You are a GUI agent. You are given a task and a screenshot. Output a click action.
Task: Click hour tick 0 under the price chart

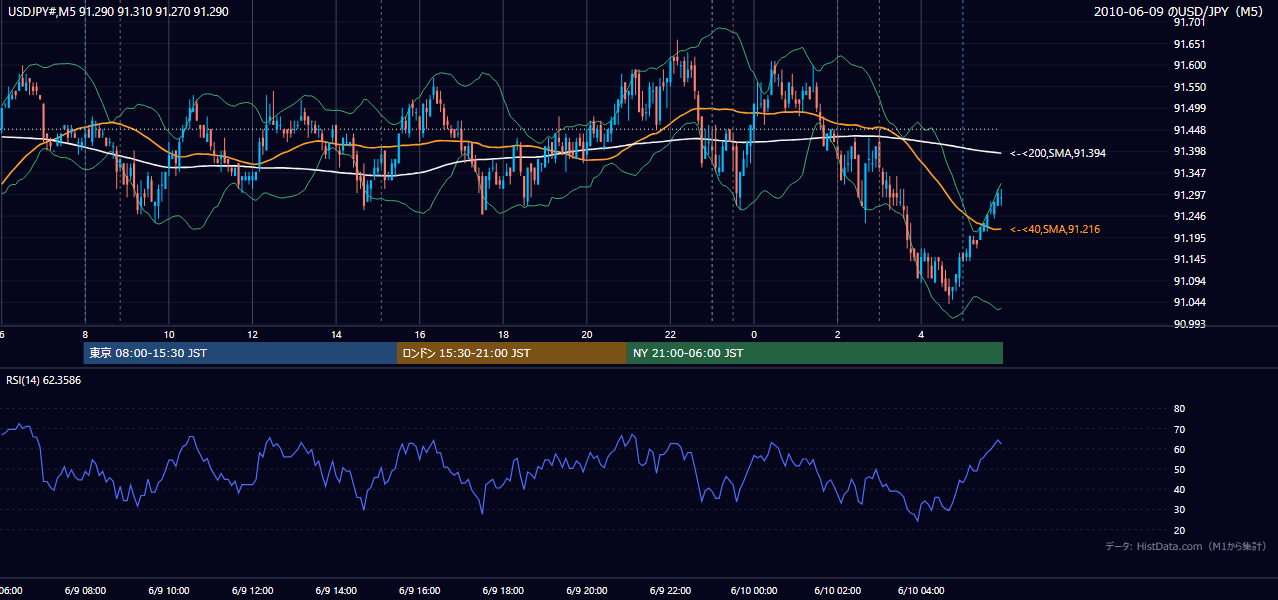754,334
